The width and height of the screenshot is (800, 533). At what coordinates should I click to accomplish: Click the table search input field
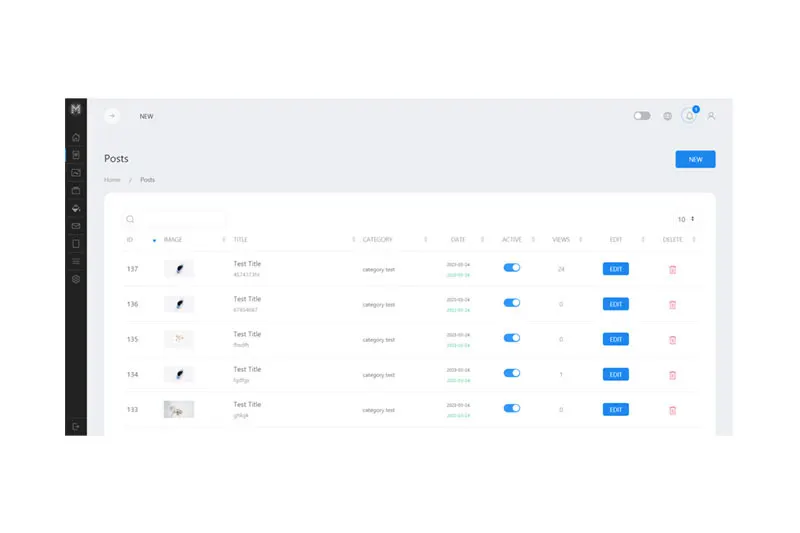pyautogui.click(x=180, y=219)
